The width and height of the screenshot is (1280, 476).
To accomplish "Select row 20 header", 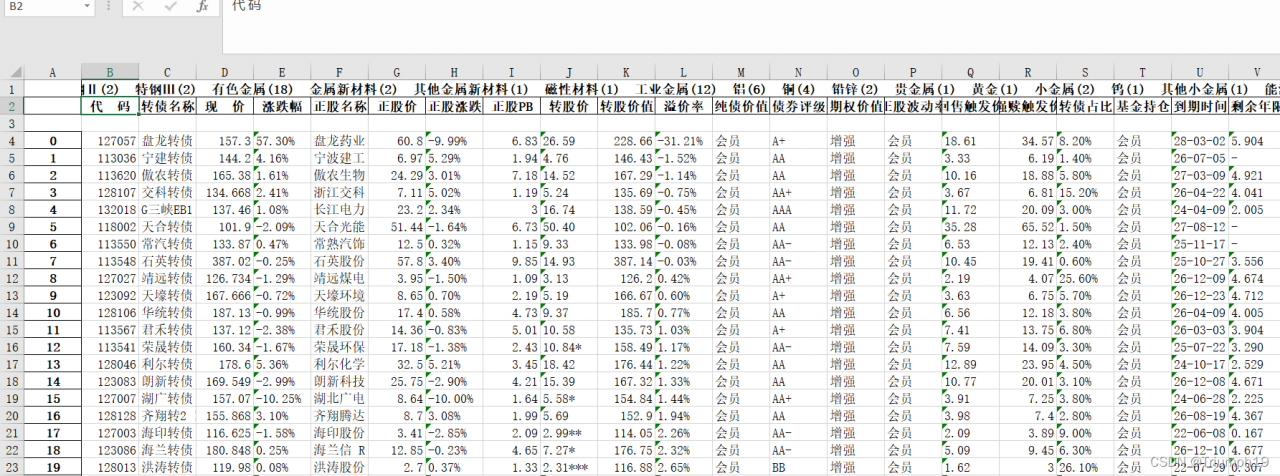I will coord(11,415).
